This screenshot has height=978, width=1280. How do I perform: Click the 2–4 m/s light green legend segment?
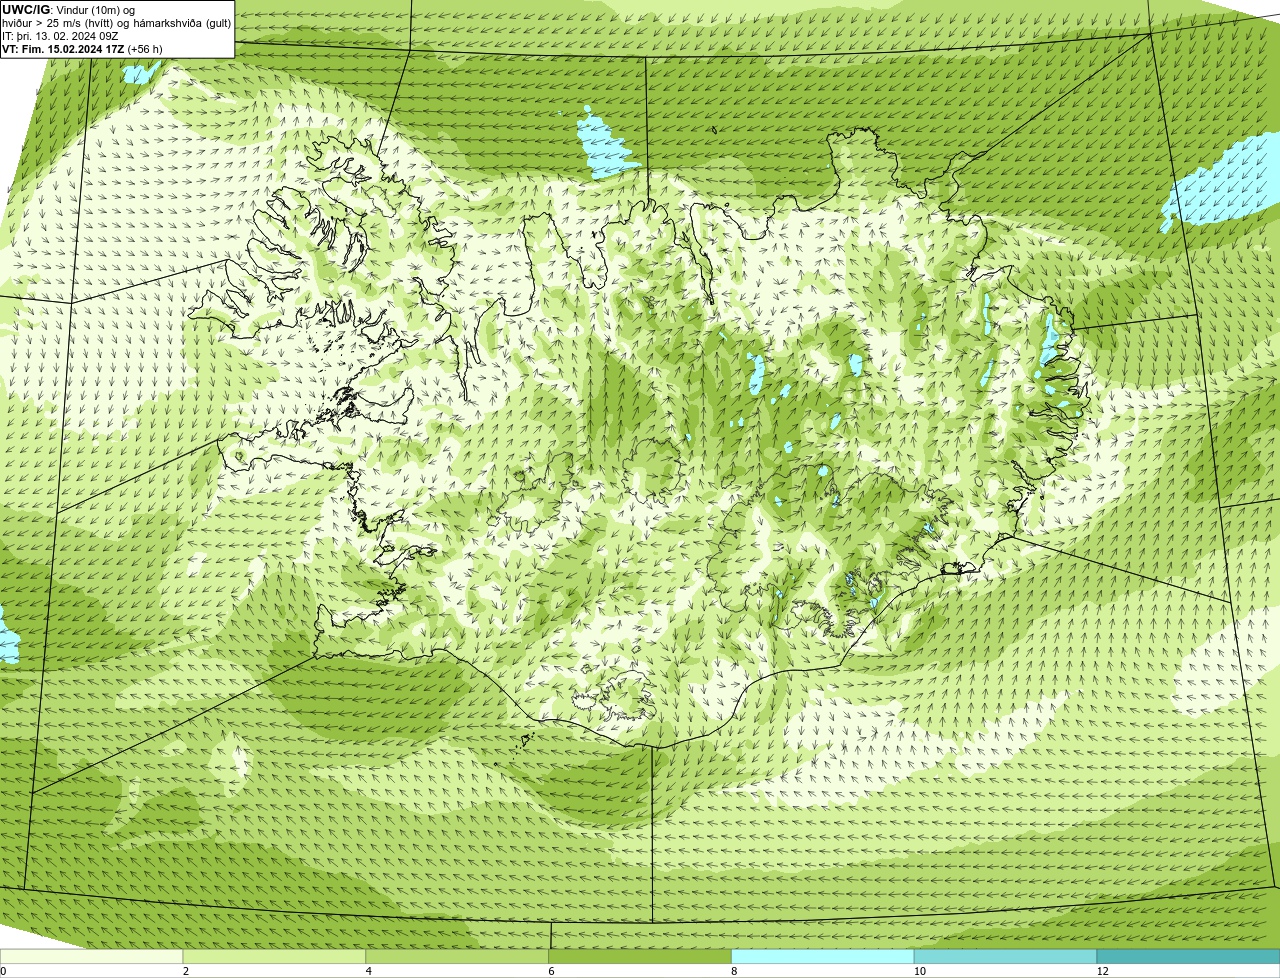[x=274, y=956]
